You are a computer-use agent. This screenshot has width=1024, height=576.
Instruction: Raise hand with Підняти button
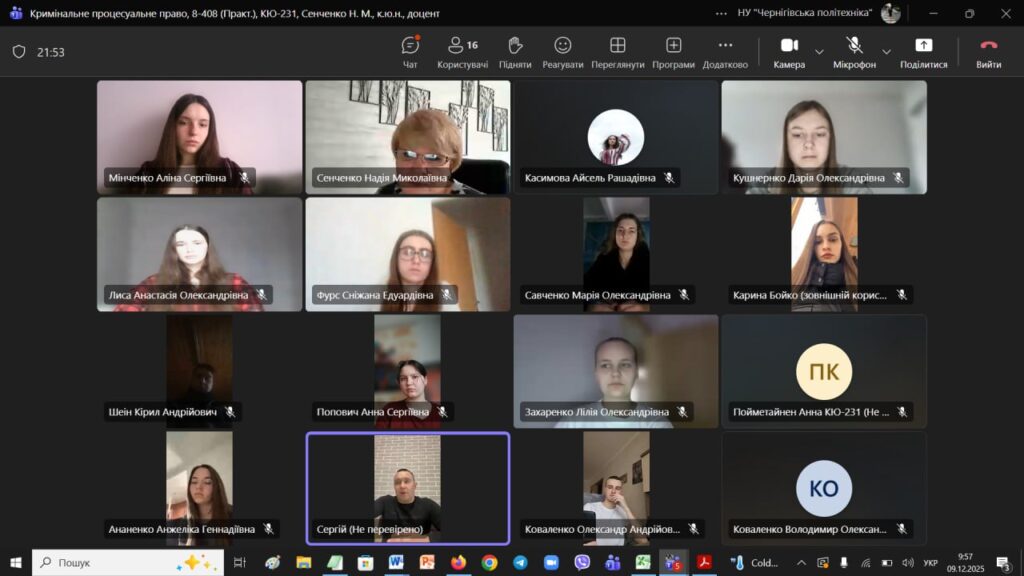[515, 52]
